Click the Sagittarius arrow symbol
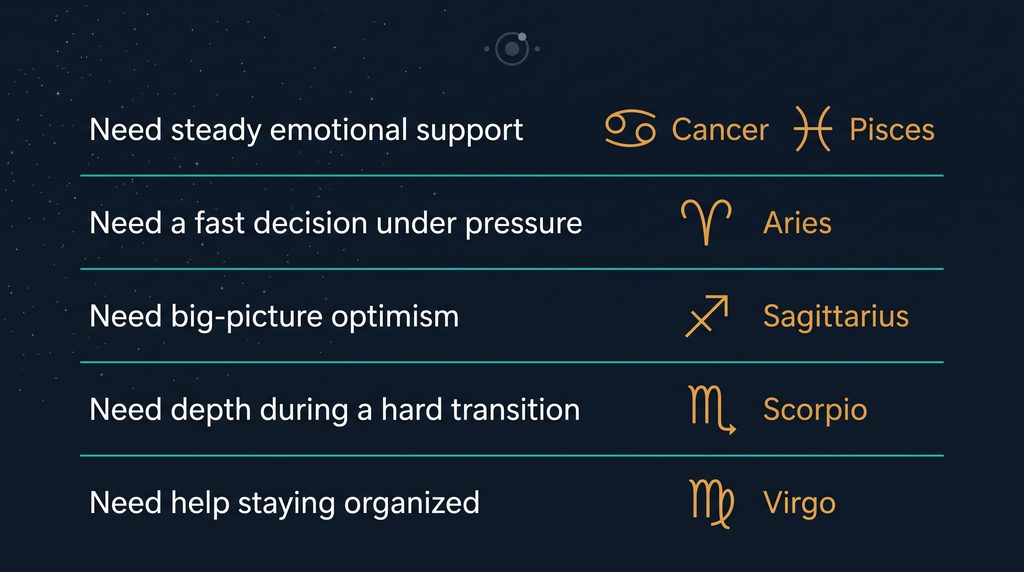 click(707, 316)
